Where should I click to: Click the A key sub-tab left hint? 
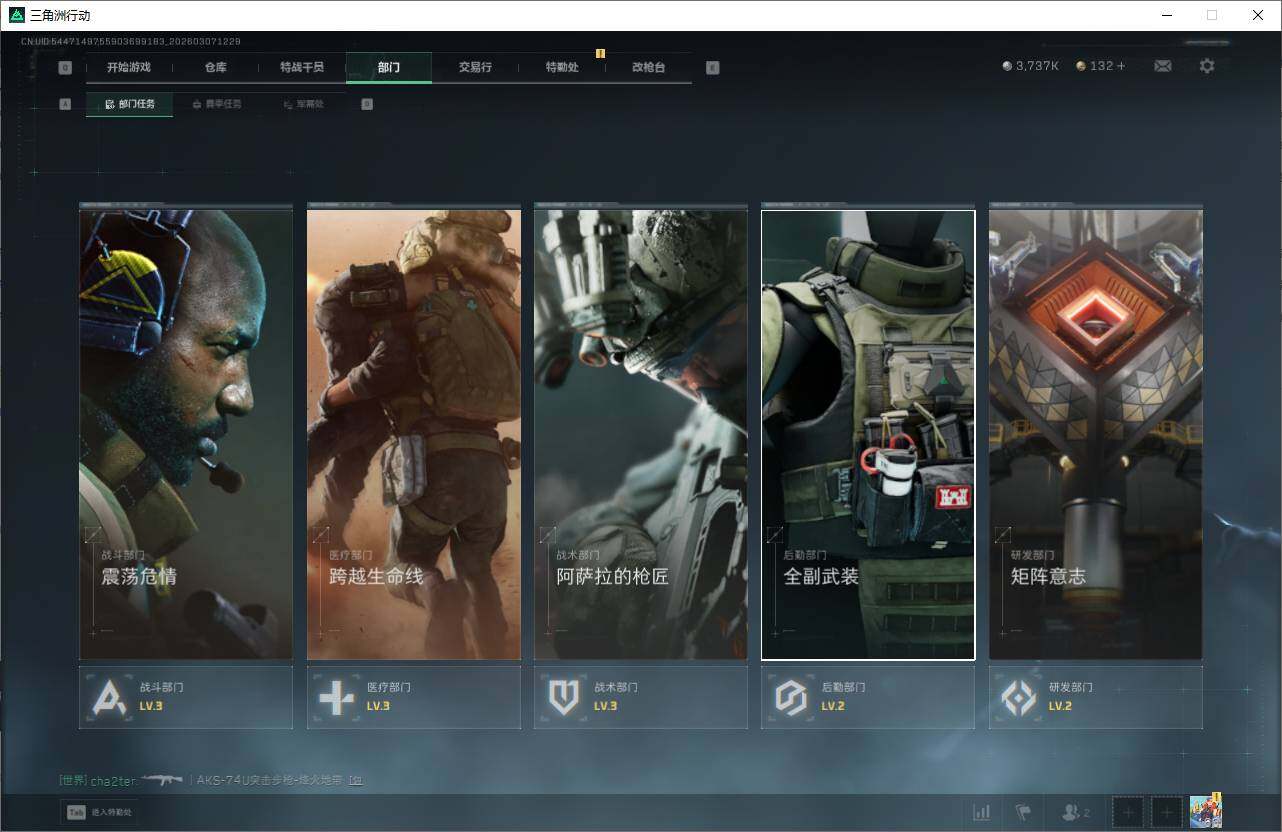point(65,104)
